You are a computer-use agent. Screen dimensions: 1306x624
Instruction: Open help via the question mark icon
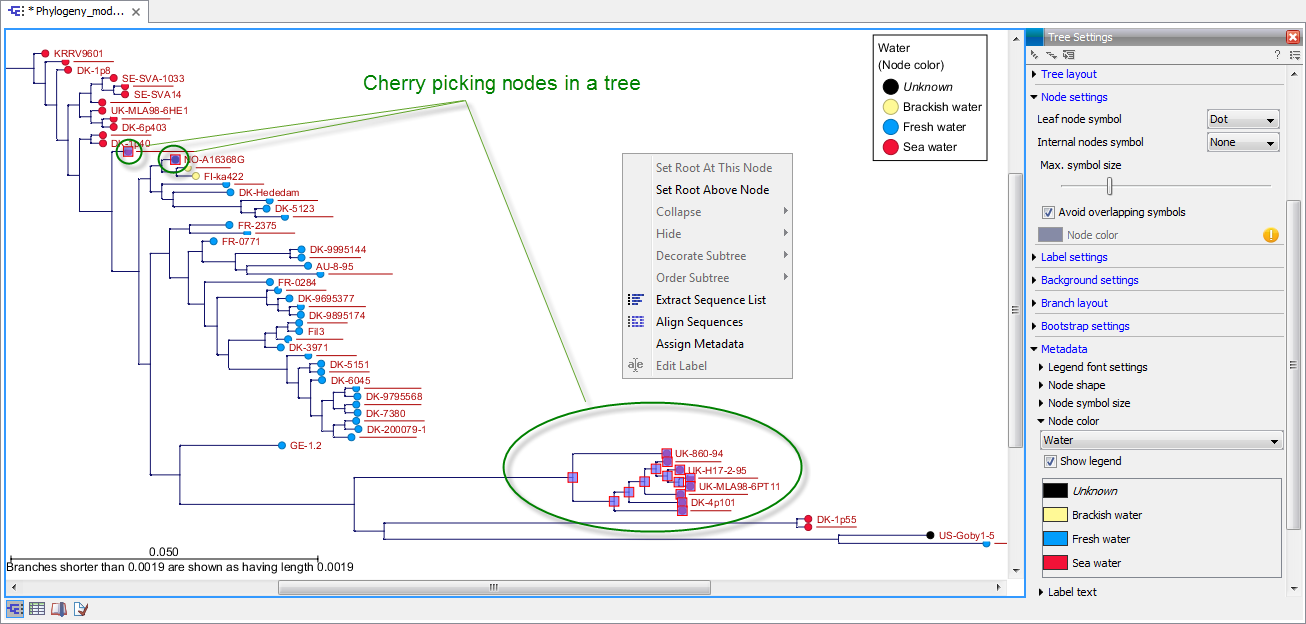[x=1277, y=54]
